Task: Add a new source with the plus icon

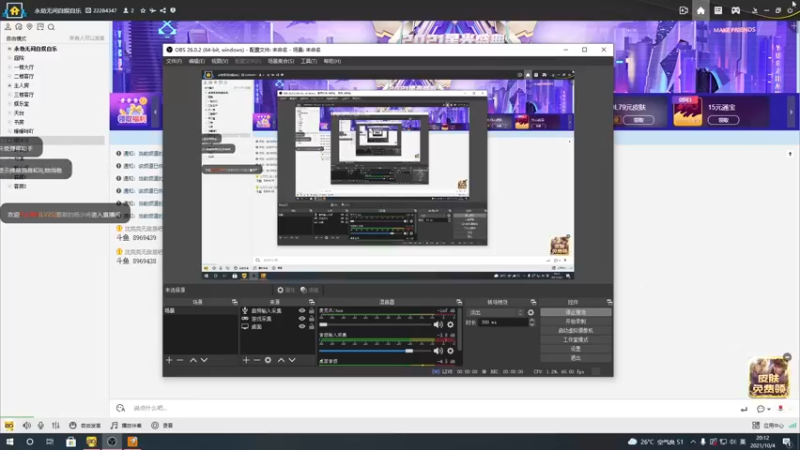Action: [x=246, y=360]
